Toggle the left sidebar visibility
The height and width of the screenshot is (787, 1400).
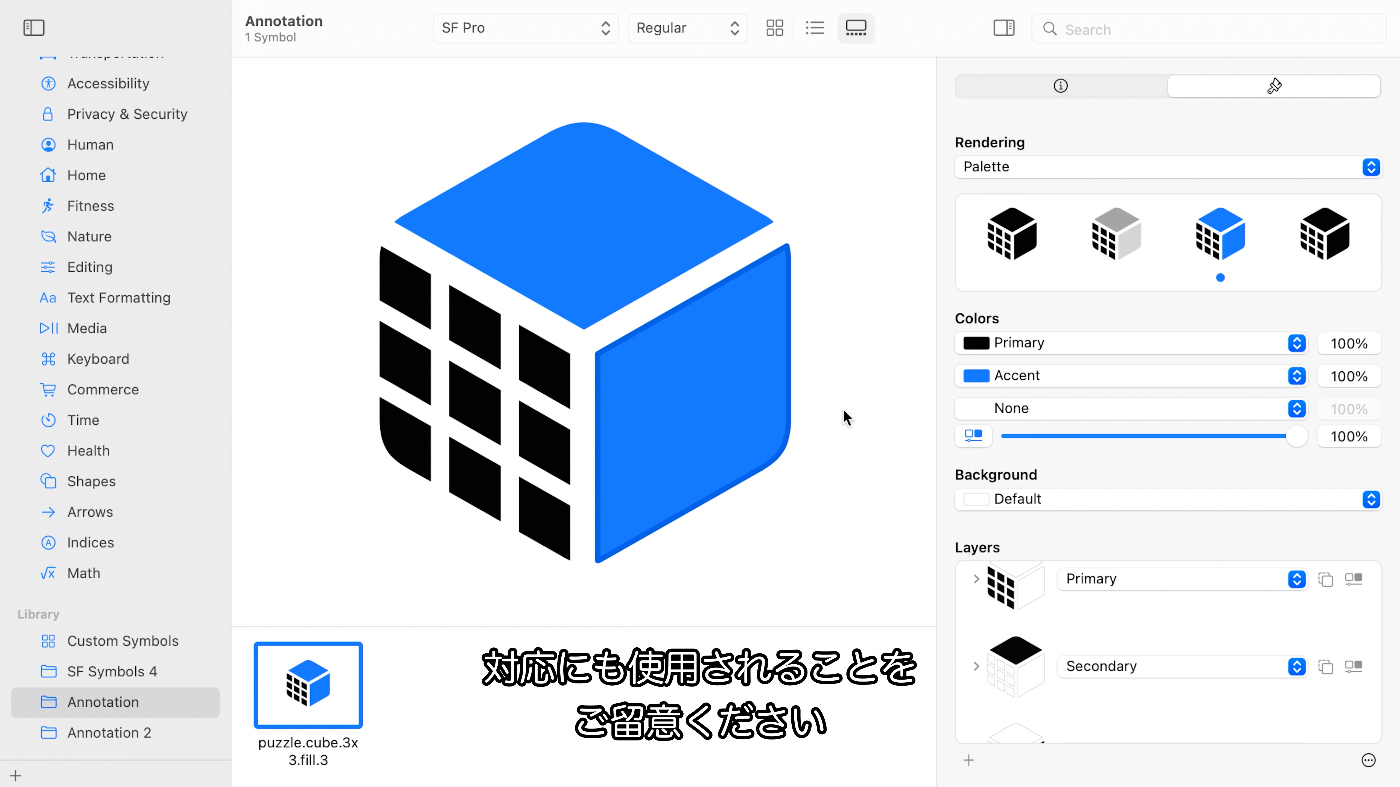[34, 28]
